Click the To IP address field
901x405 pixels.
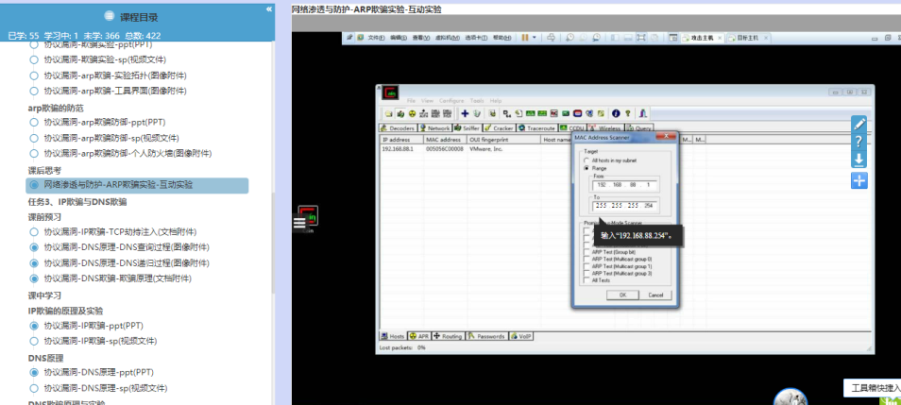[x=625, y=206]
